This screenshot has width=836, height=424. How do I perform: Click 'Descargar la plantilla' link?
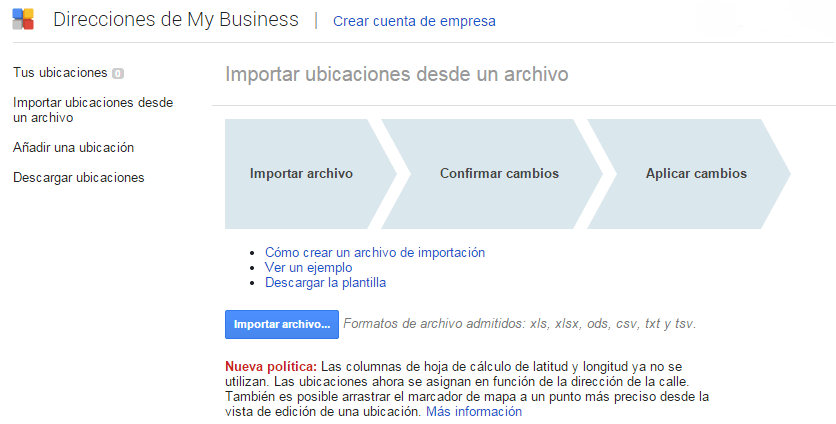[x=325, y=283]
